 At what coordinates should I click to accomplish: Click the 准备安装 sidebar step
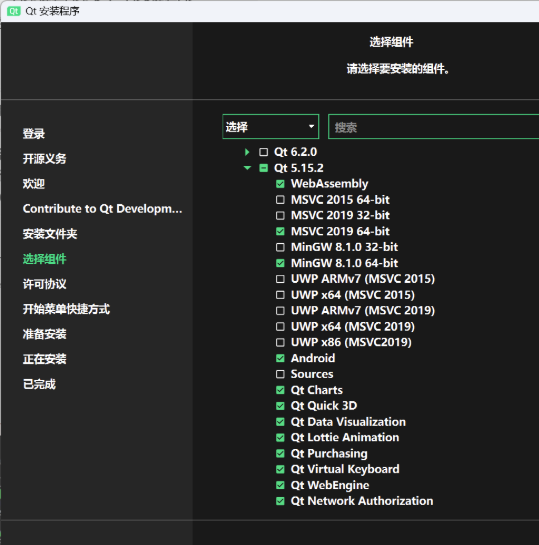[x=44, y=334]
